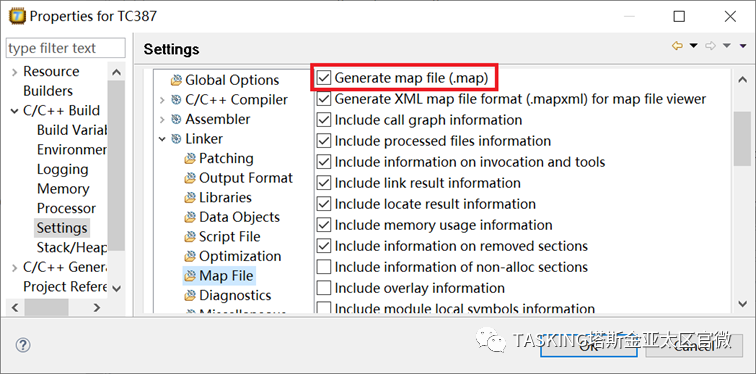Screen dimensions: 756x374
Task: Collapse the C/C++ Build tree node
Action: click(x=14, y=111)
